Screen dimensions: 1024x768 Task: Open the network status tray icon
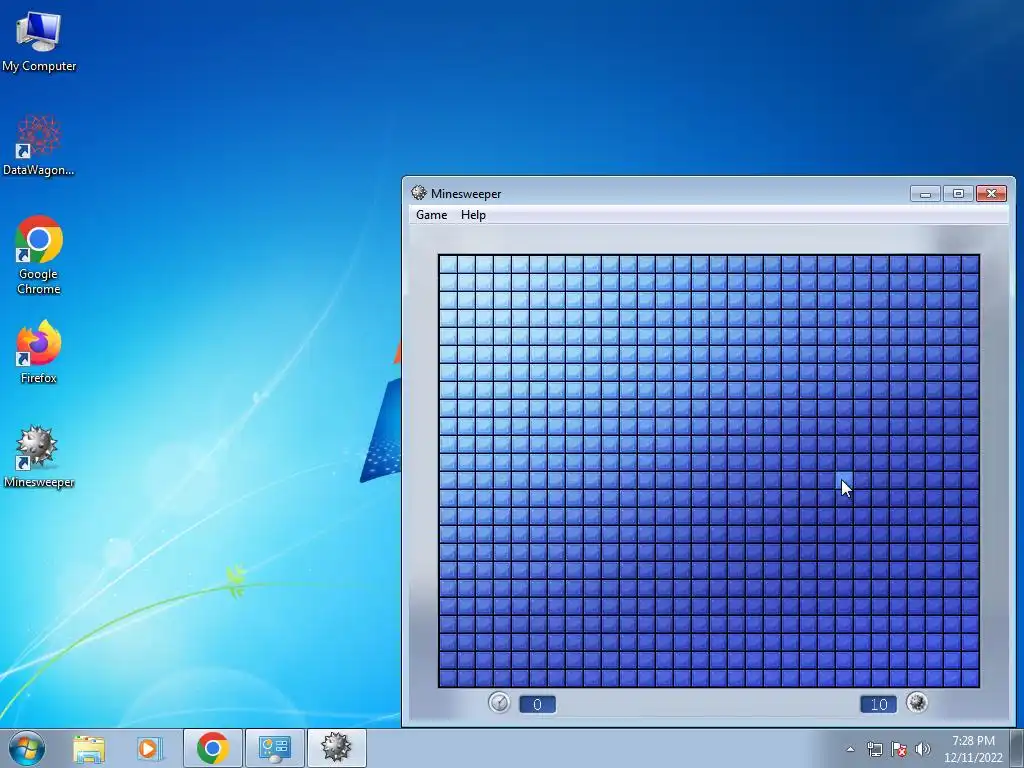[x=874, y=749]
